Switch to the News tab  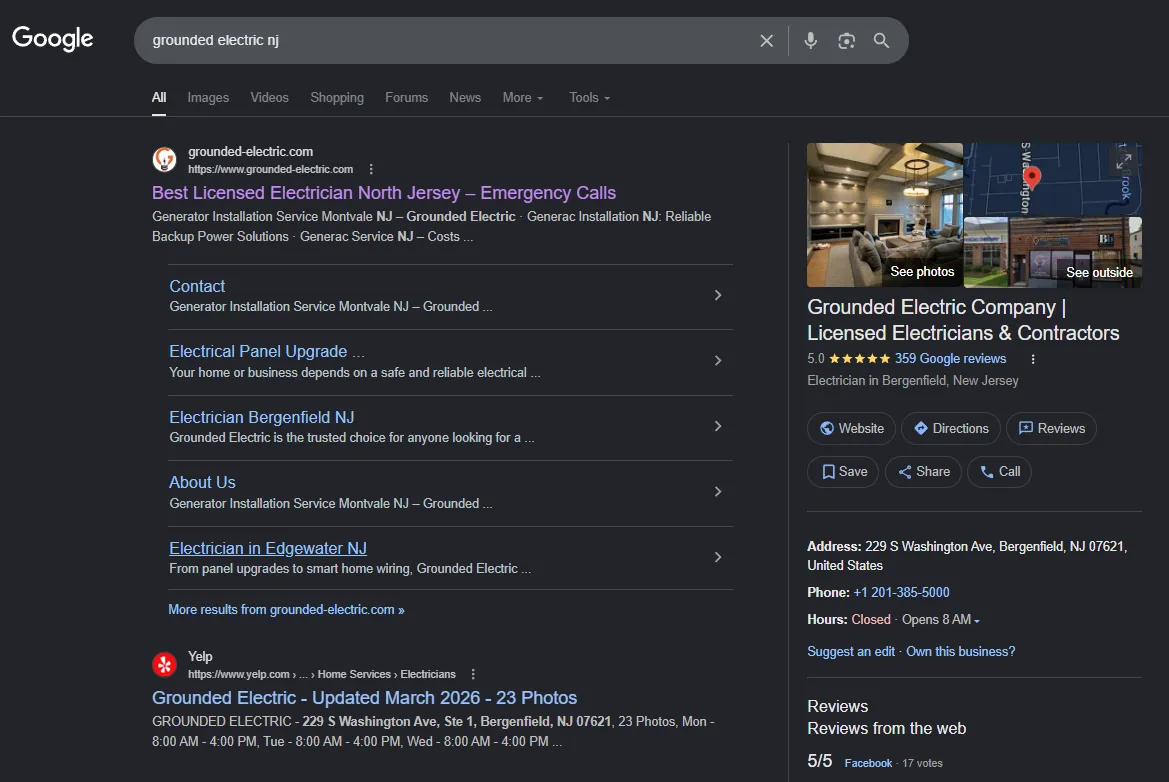465,98
